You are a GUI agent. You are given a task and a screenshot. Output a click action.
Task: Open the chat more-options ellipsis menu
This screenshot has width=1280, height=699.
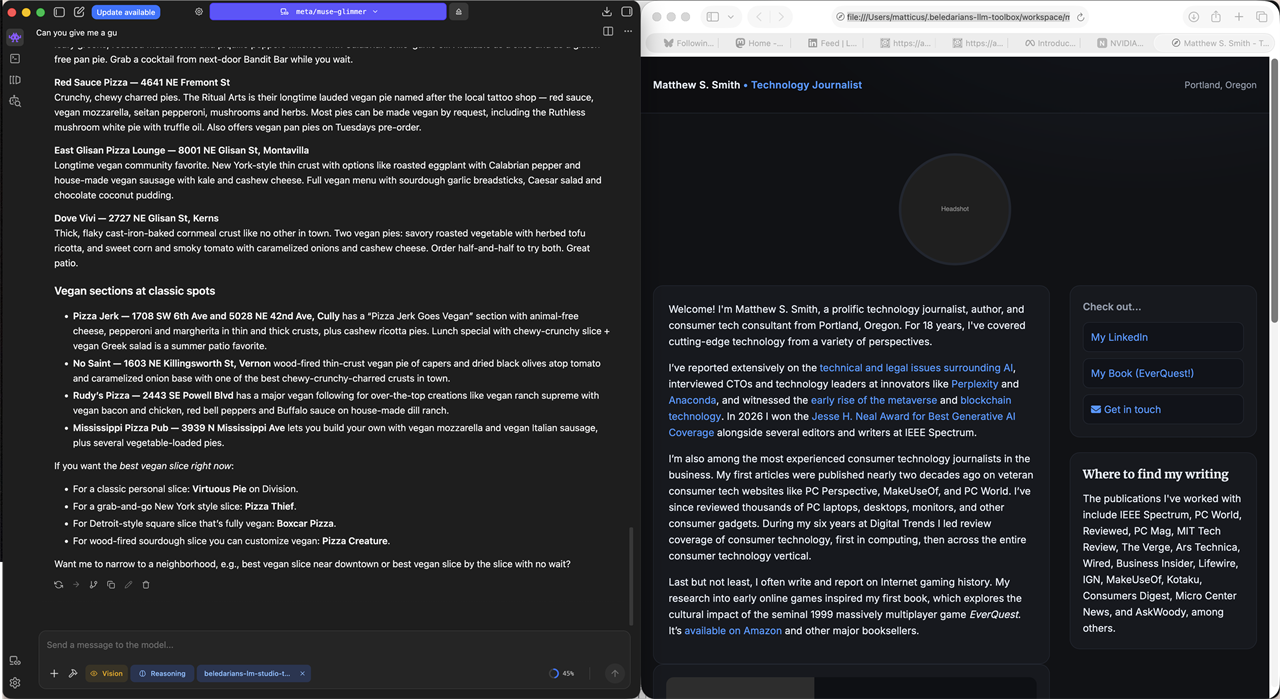628,32
